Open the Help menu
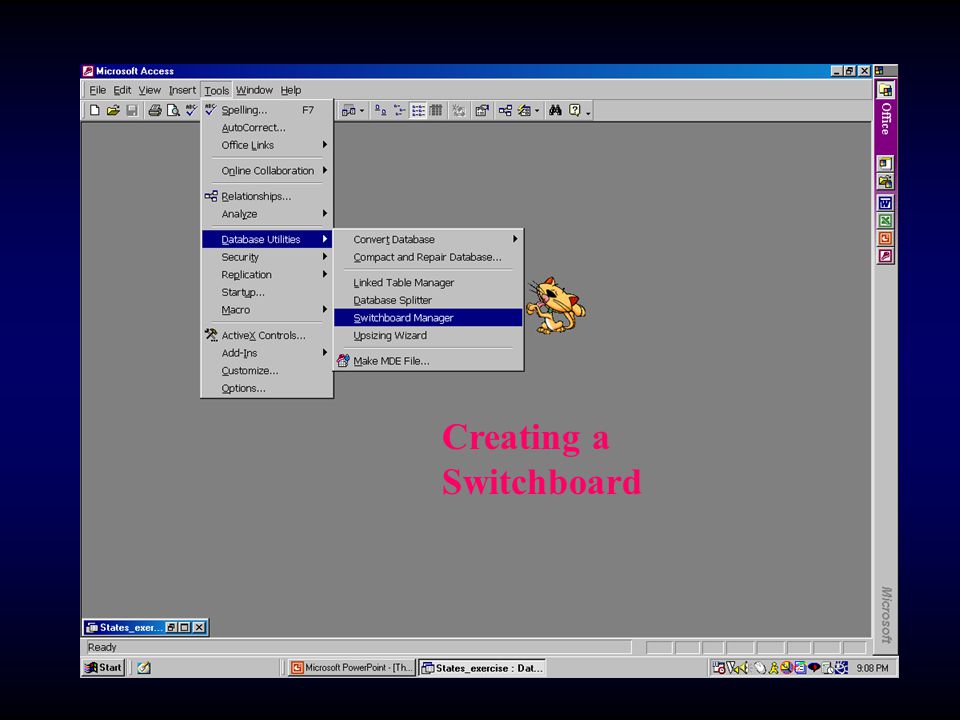Viewport: 960px width, 720px height. [291, 91]
